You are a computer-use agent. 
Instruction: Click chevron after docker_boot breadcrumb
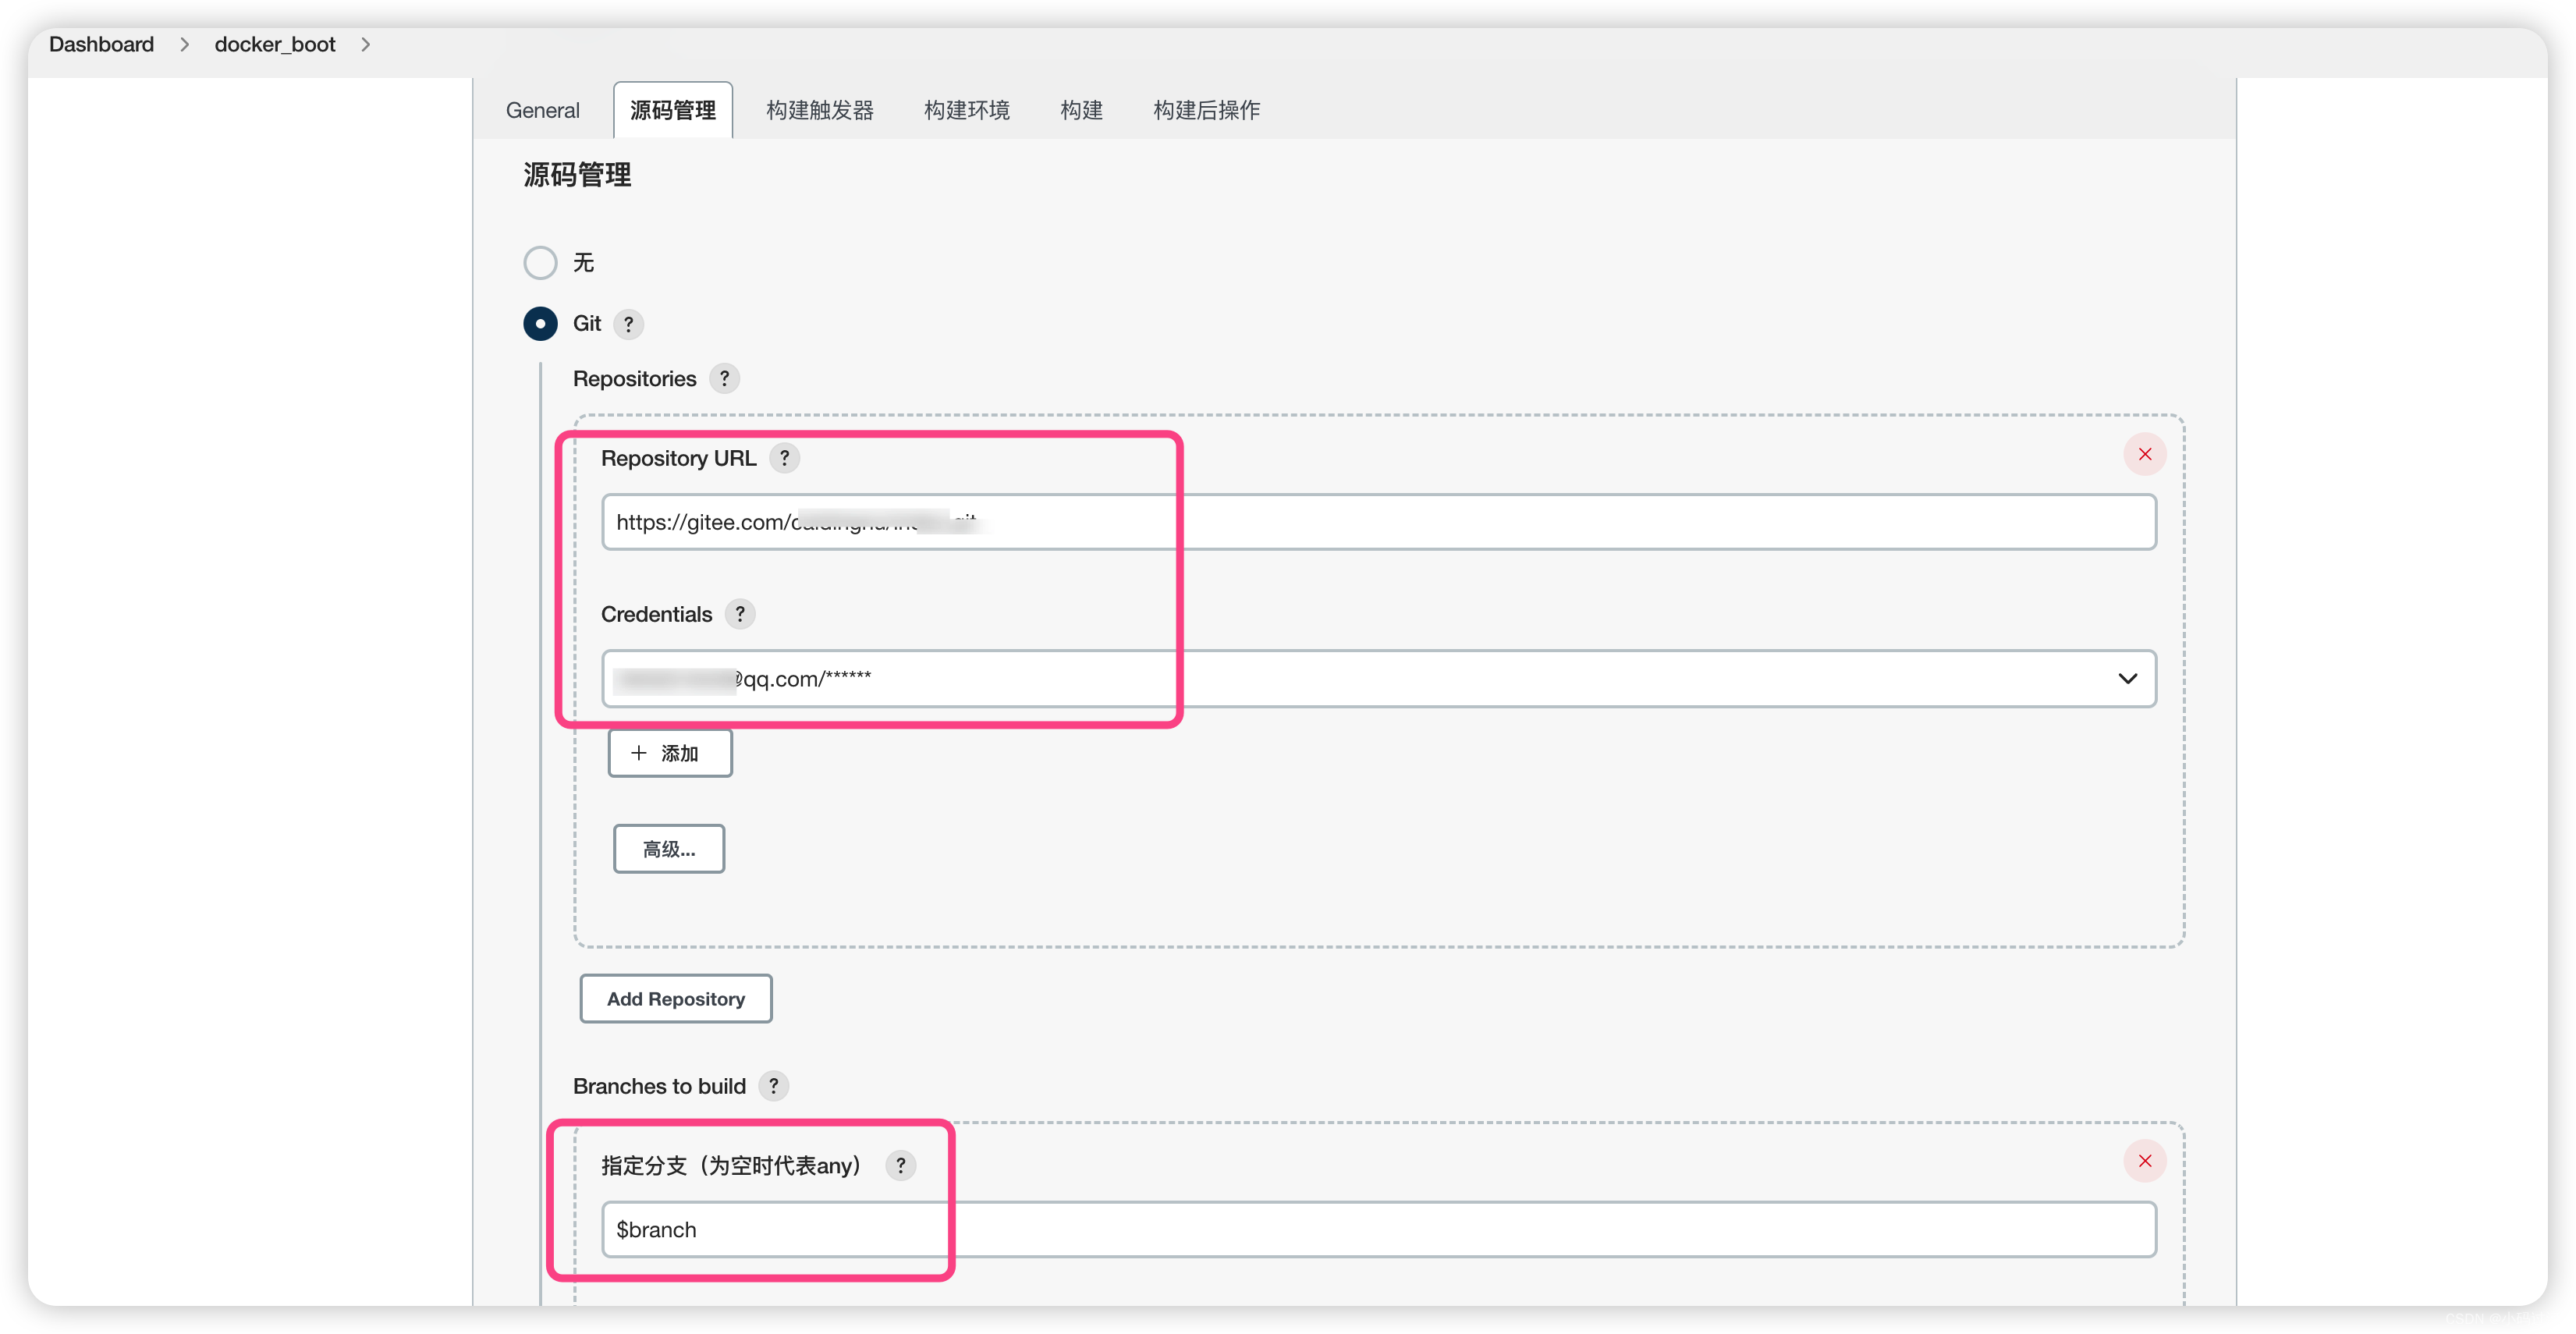[366, 45]
